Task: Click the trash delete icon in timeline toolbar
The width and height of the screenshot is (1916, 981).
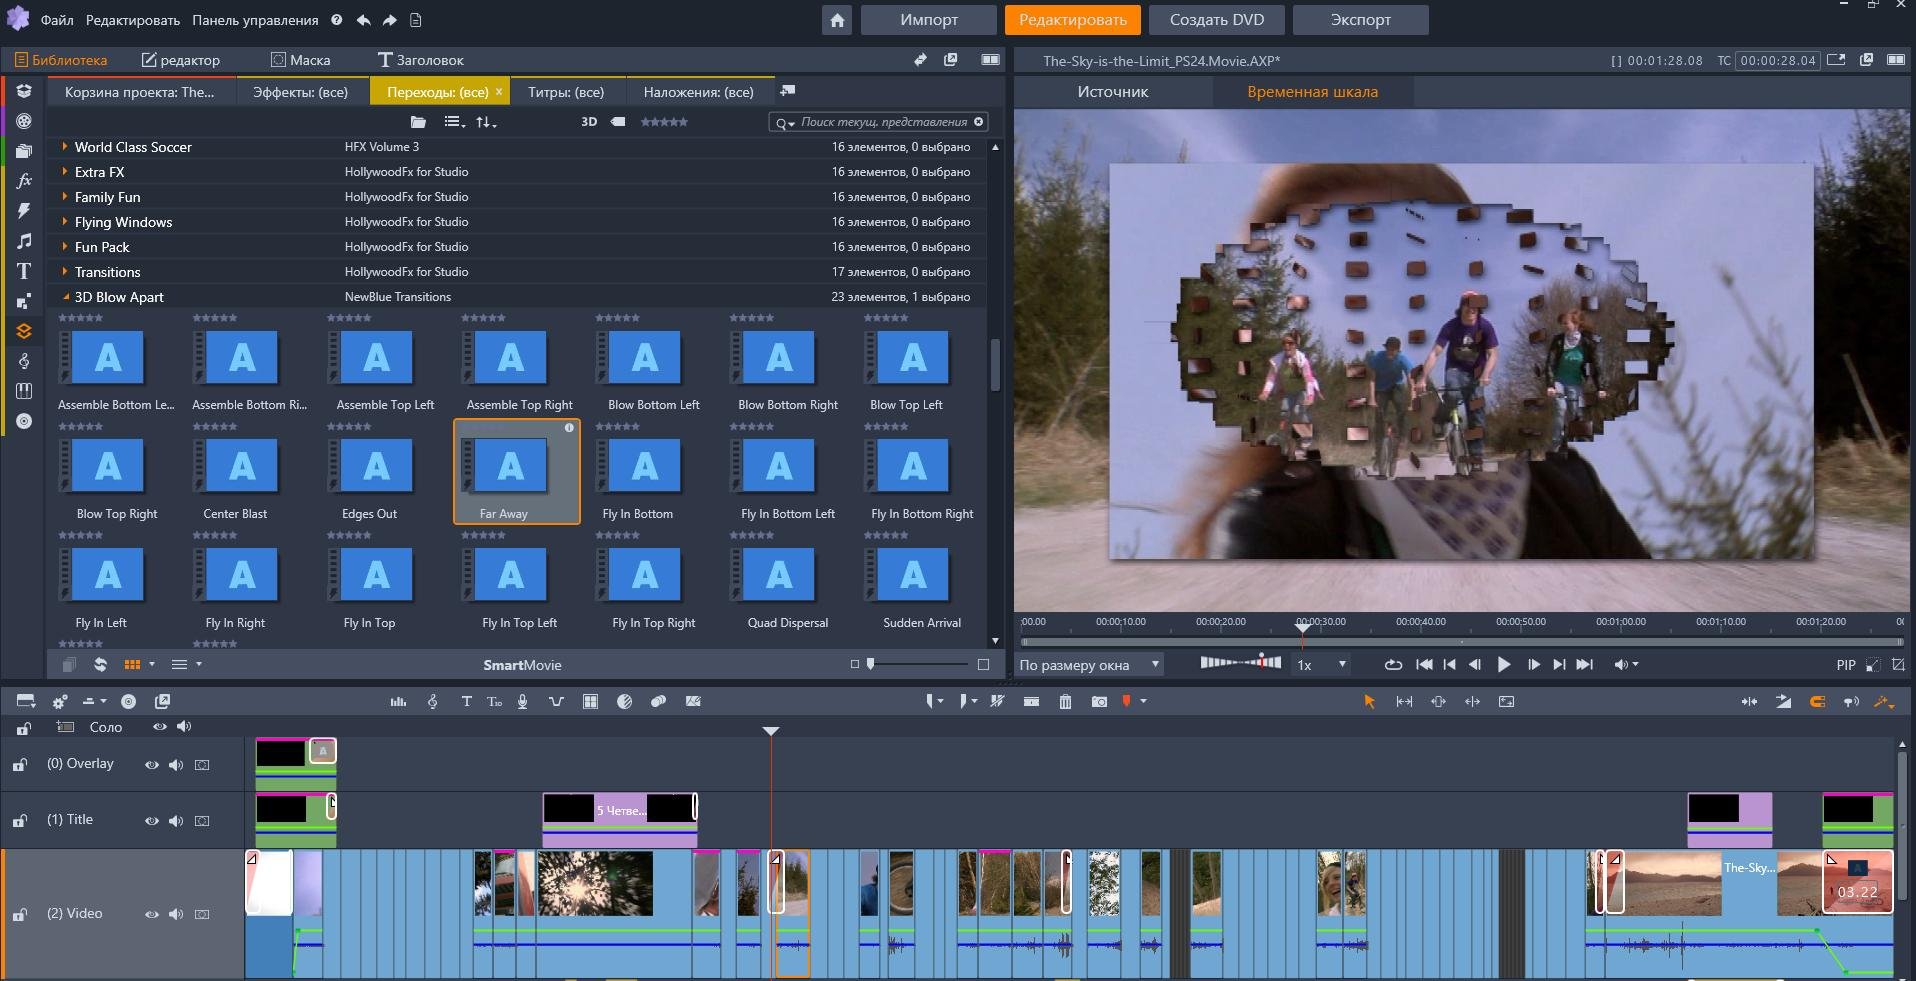Action: pos(1065,702)
